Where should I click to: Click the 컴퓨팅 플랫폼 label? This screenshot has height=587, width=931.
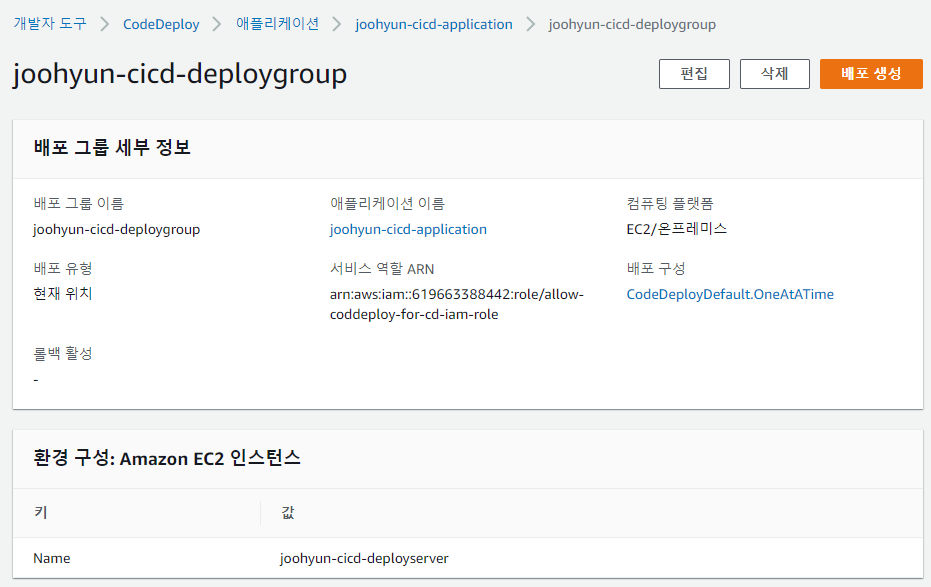[670, 204]
